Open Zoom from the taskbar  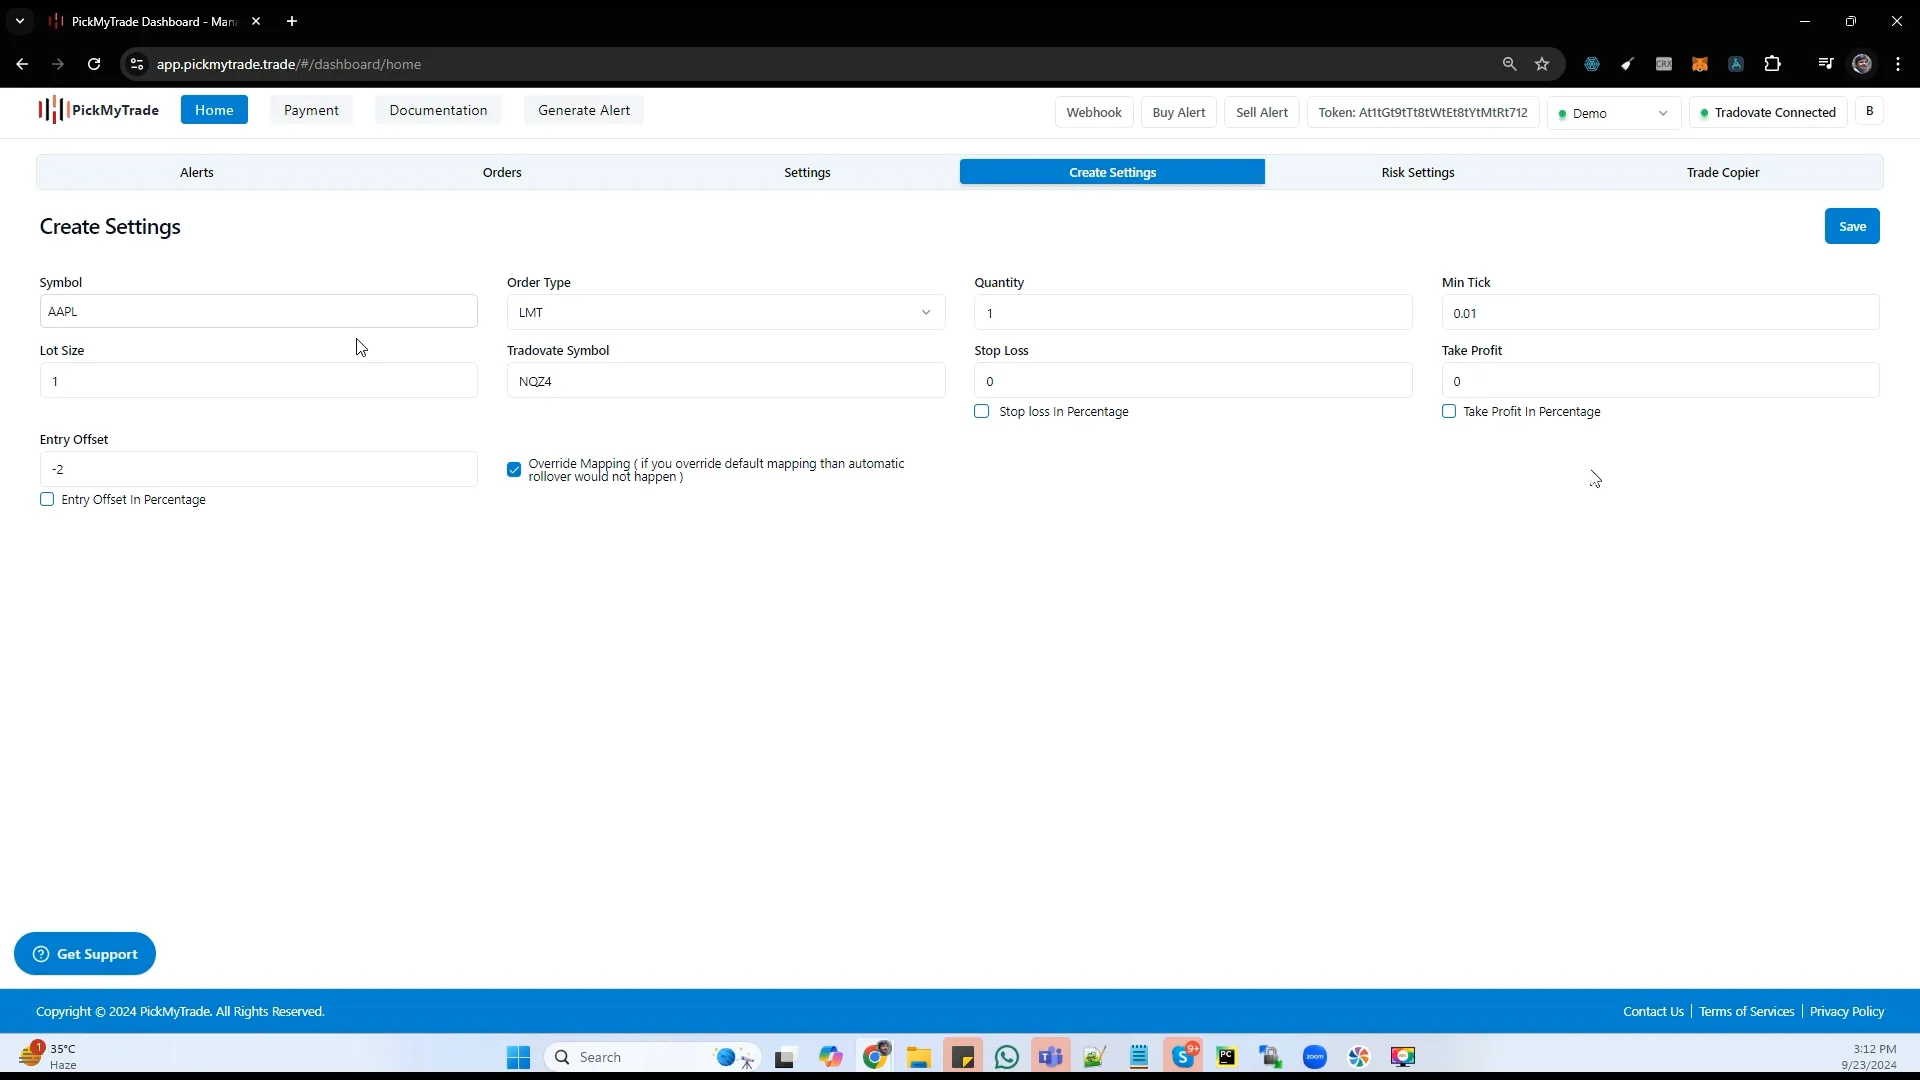click(1315, 1057)
